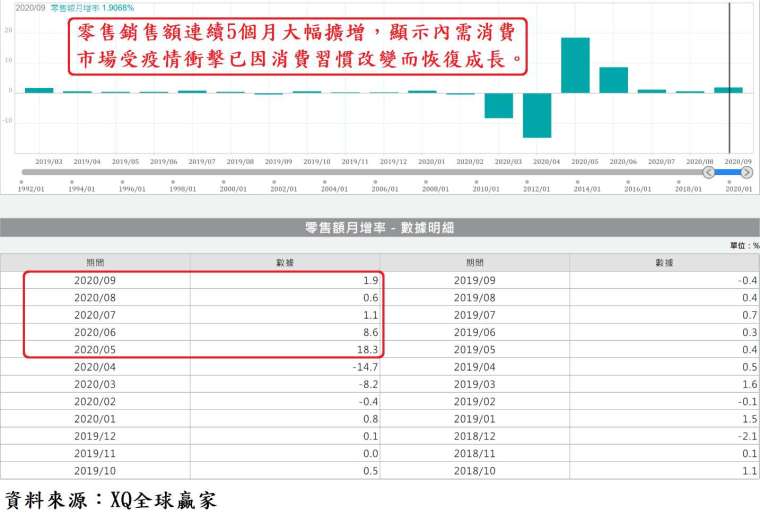
Task: Select the 2016/01 timeline marker
Action: coord(638,188)
